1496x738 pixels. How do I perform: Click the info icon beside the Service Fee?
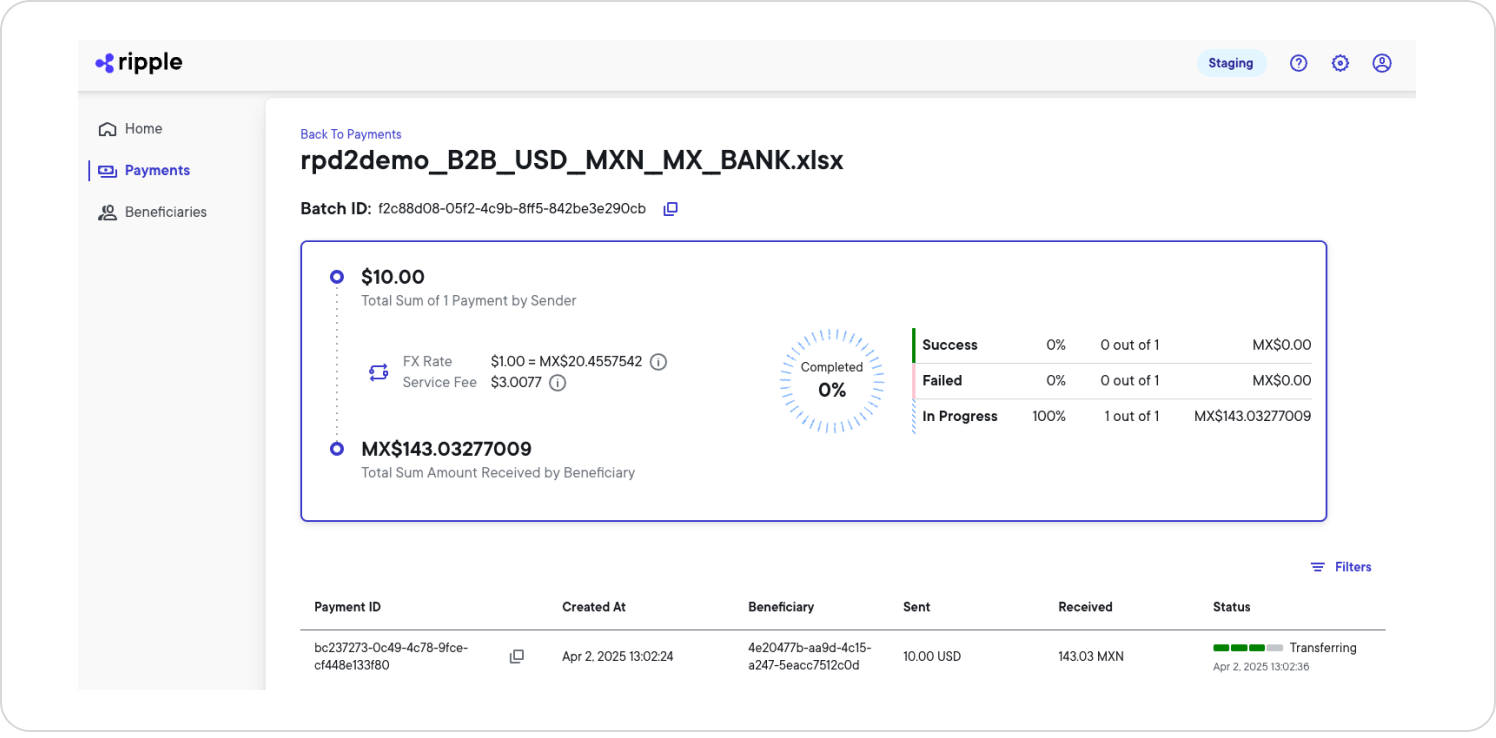pyautogui.click(x=560, y=382)
